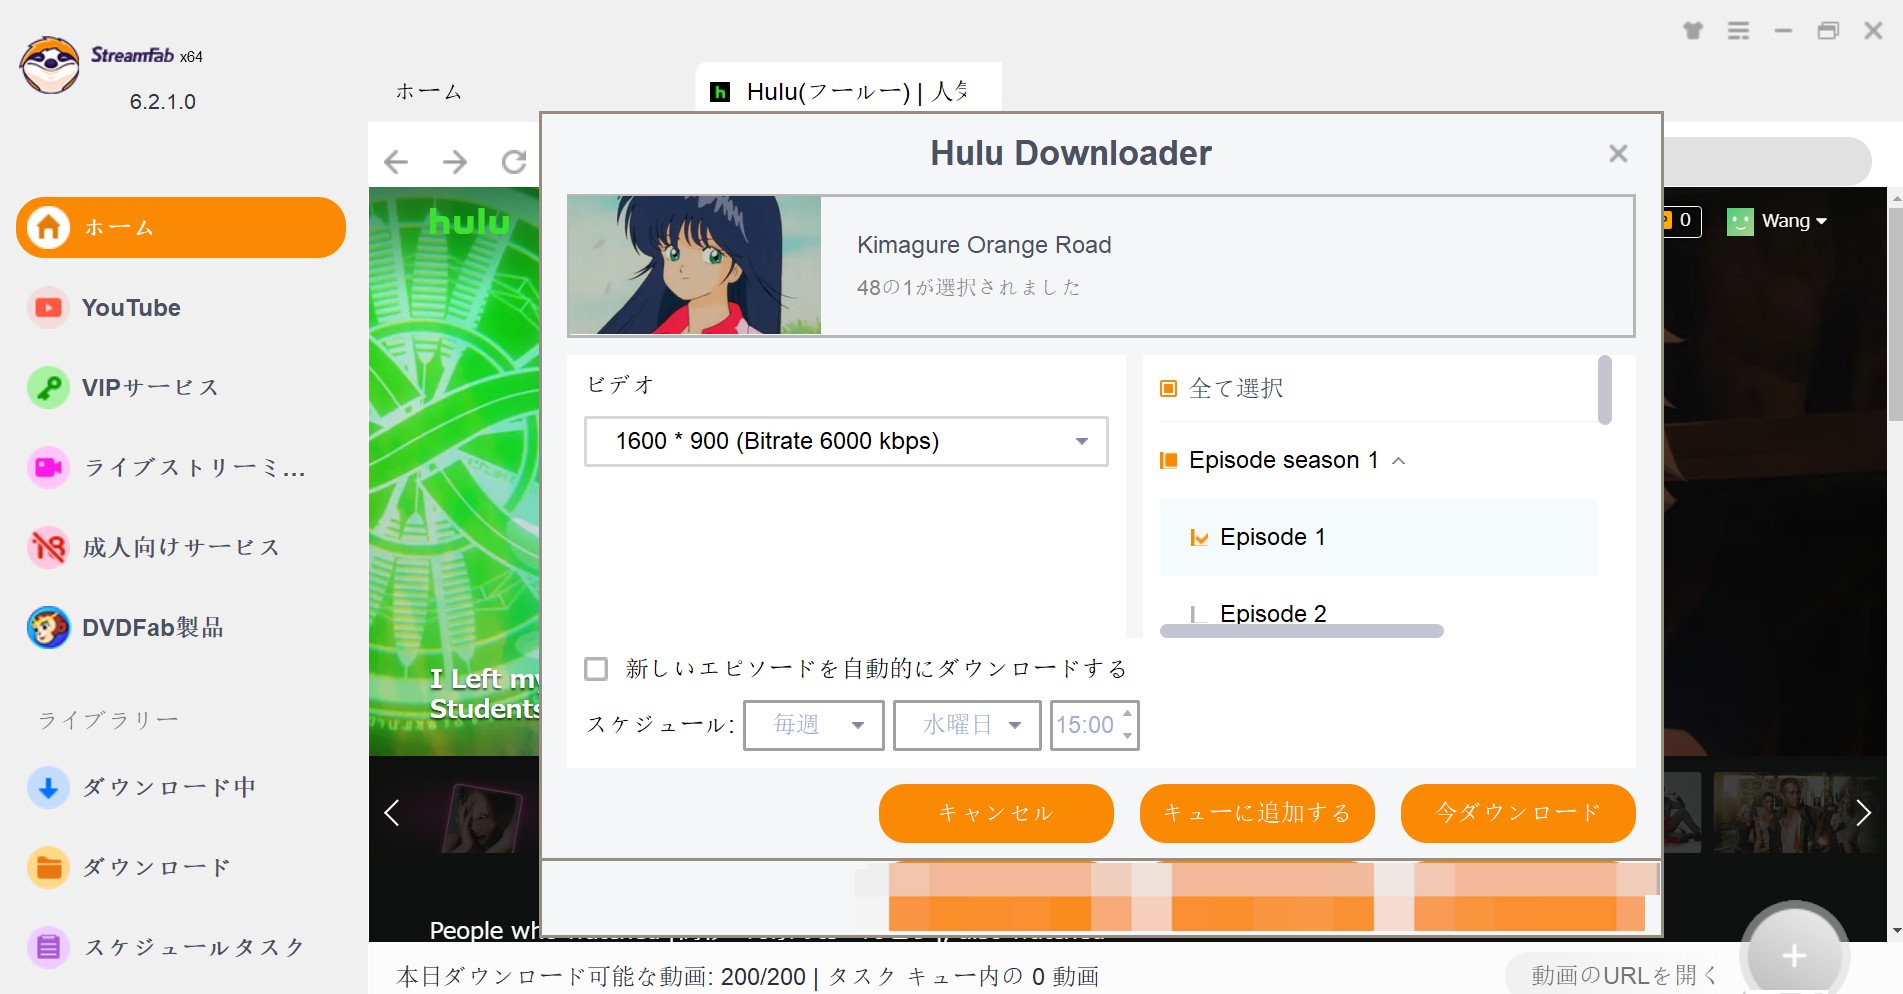Image resolution: width=1903 pixels, height=994 pixels.
Task: Click the episode list horizontal scrollbar
Action: [x=1301, y=631]
